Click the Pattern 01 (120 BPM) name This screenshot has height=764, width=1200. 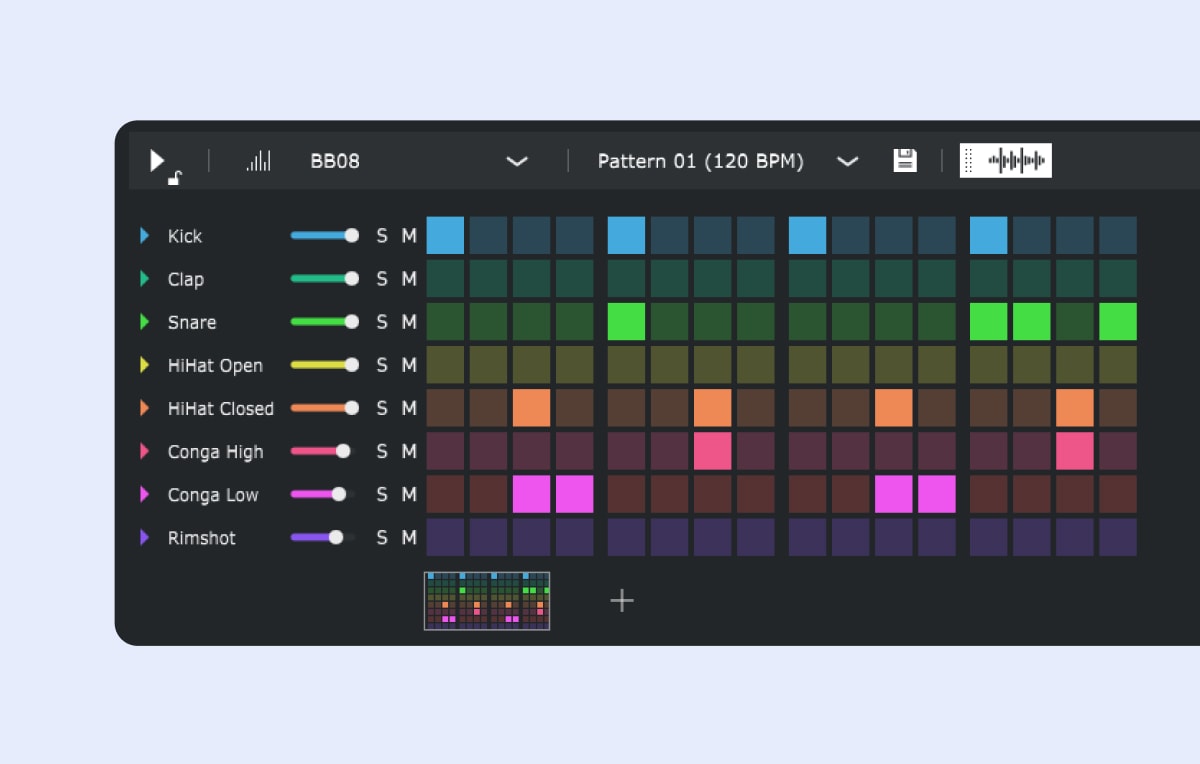point(700,161)
